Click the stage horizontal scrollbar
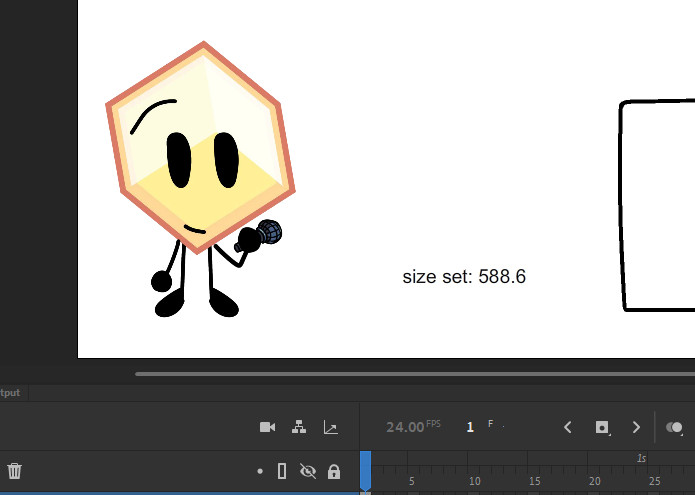This screenshot has width=695, height=495. (x=415, y=374)
